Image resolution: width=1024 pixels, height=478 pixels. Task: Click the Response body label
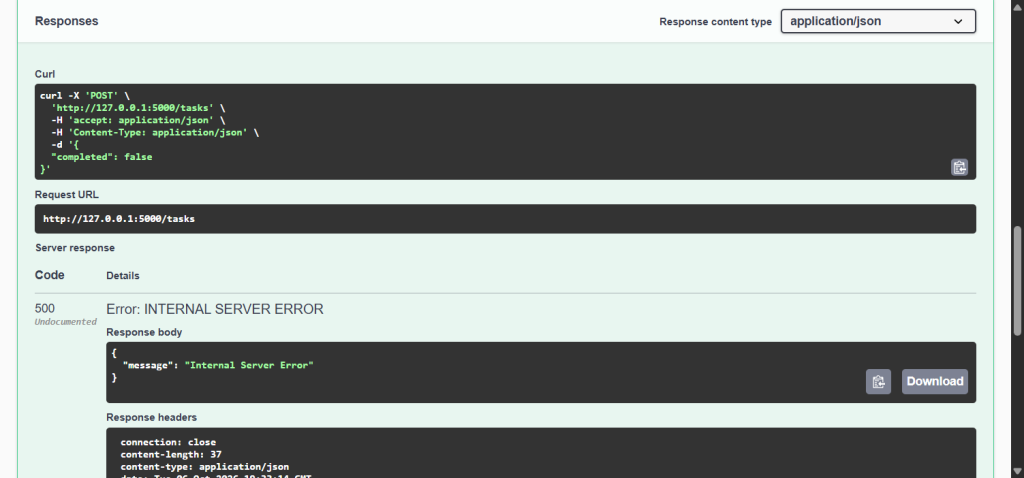pyautogui.click(x=144, y=332)
